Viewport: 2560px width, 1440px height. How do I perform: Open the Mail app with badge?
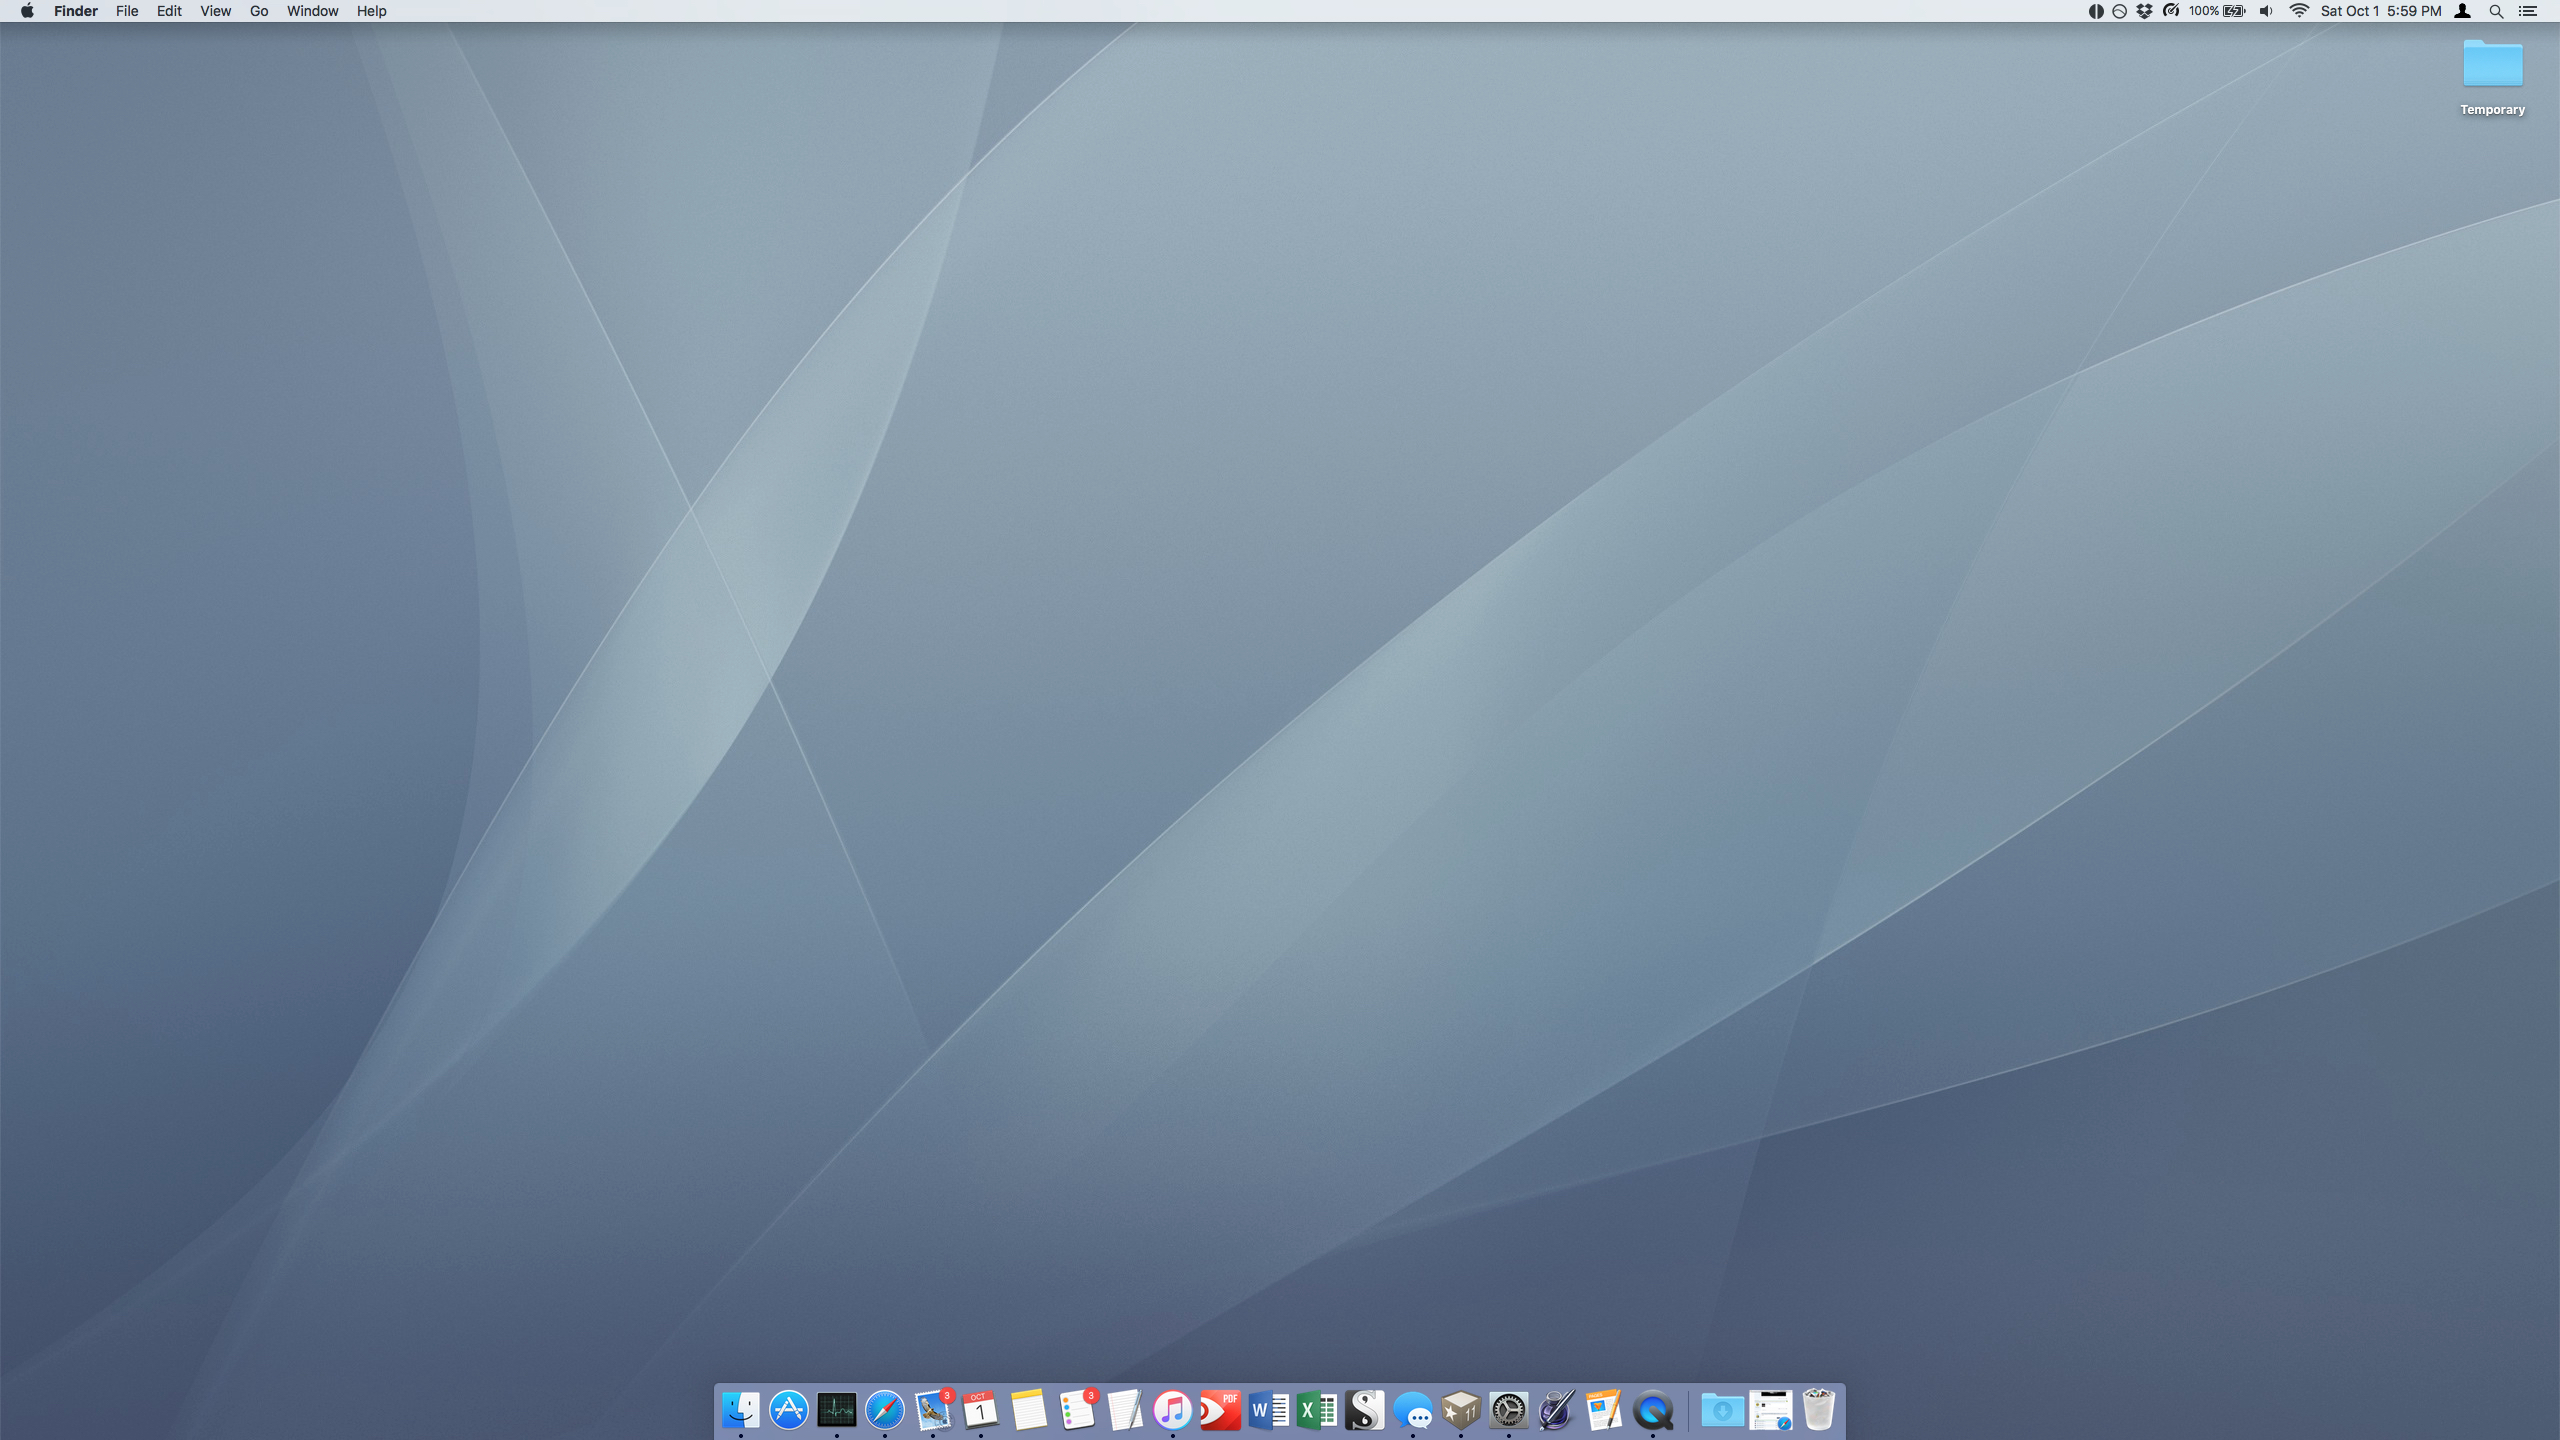(x=933, y=1410)
